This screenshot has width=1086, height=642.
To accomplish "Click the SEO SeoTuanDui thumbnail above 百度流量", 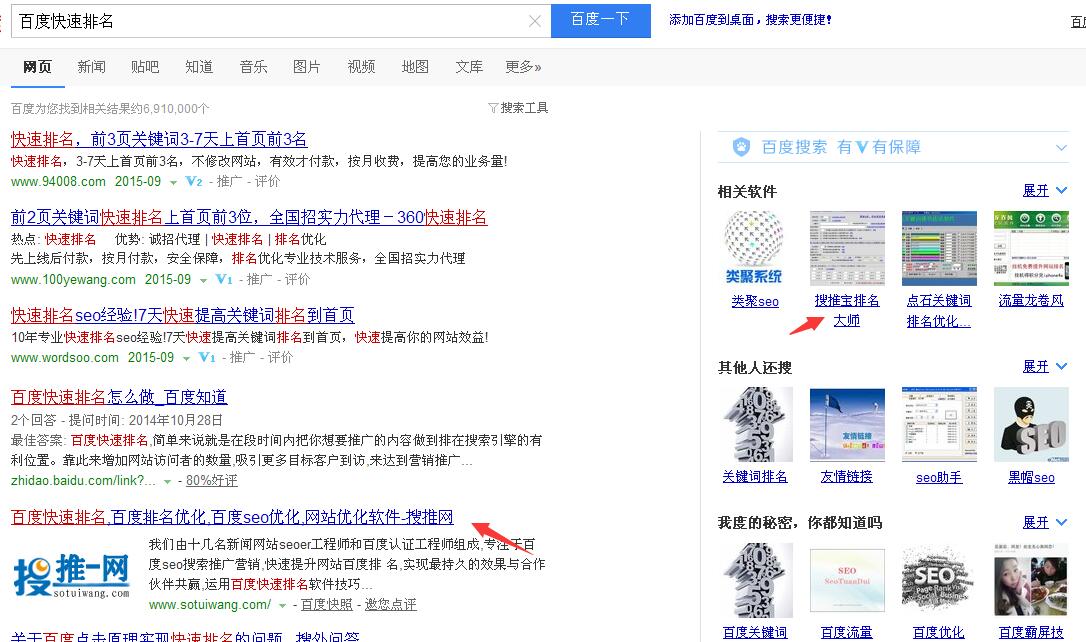I will pos(847,580).
